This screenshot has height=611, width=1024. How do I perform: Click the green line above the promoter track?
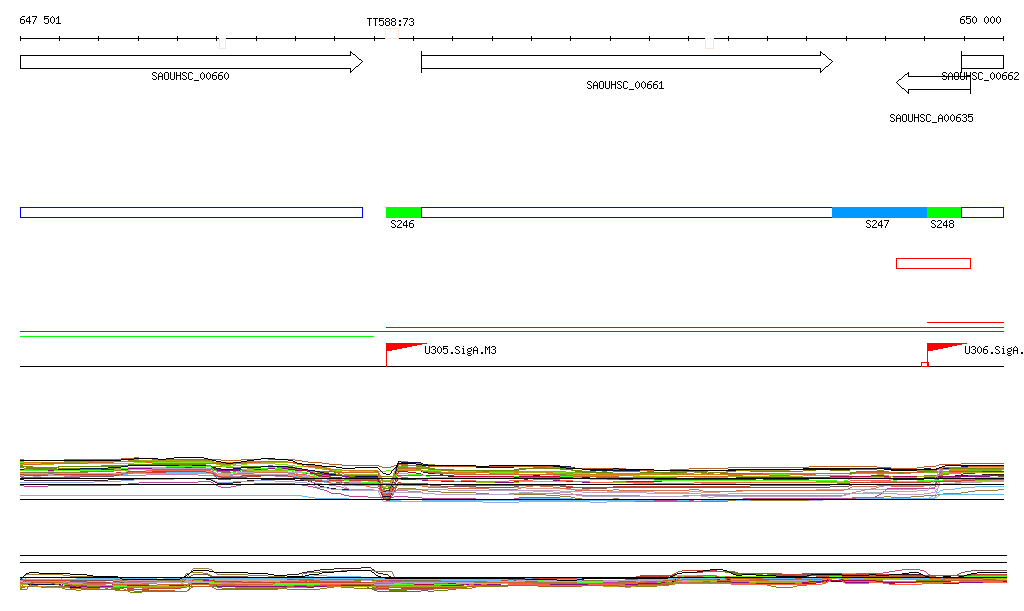pyautogui.click(x=195, y=336)
